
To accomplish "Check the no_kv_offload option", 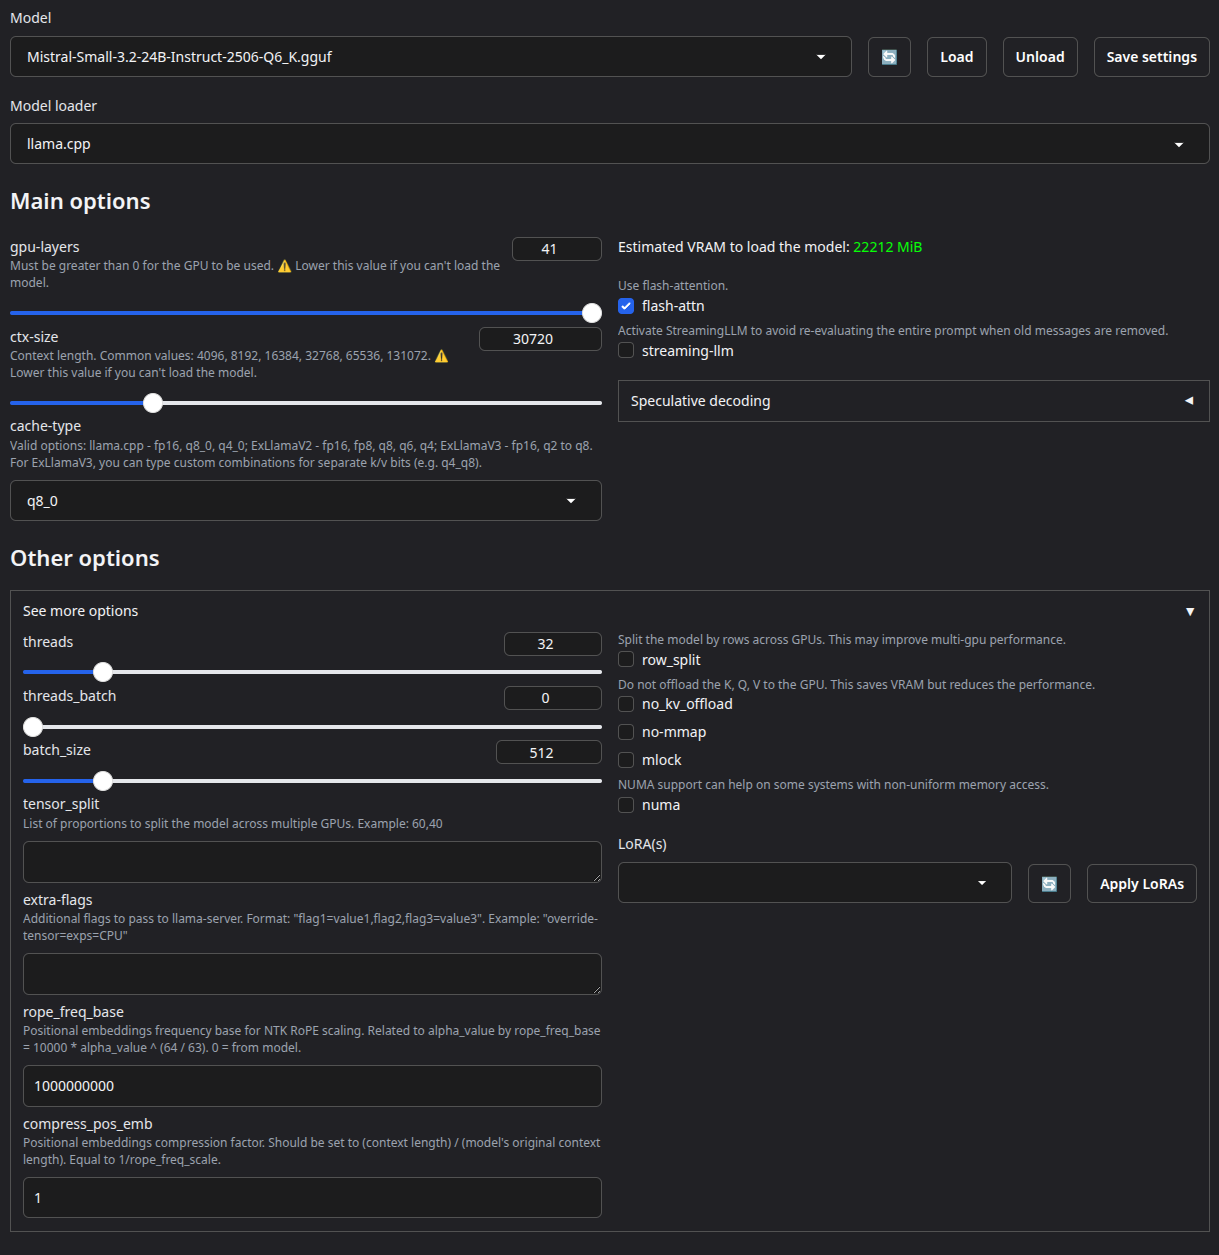I will tap(626, 704).
